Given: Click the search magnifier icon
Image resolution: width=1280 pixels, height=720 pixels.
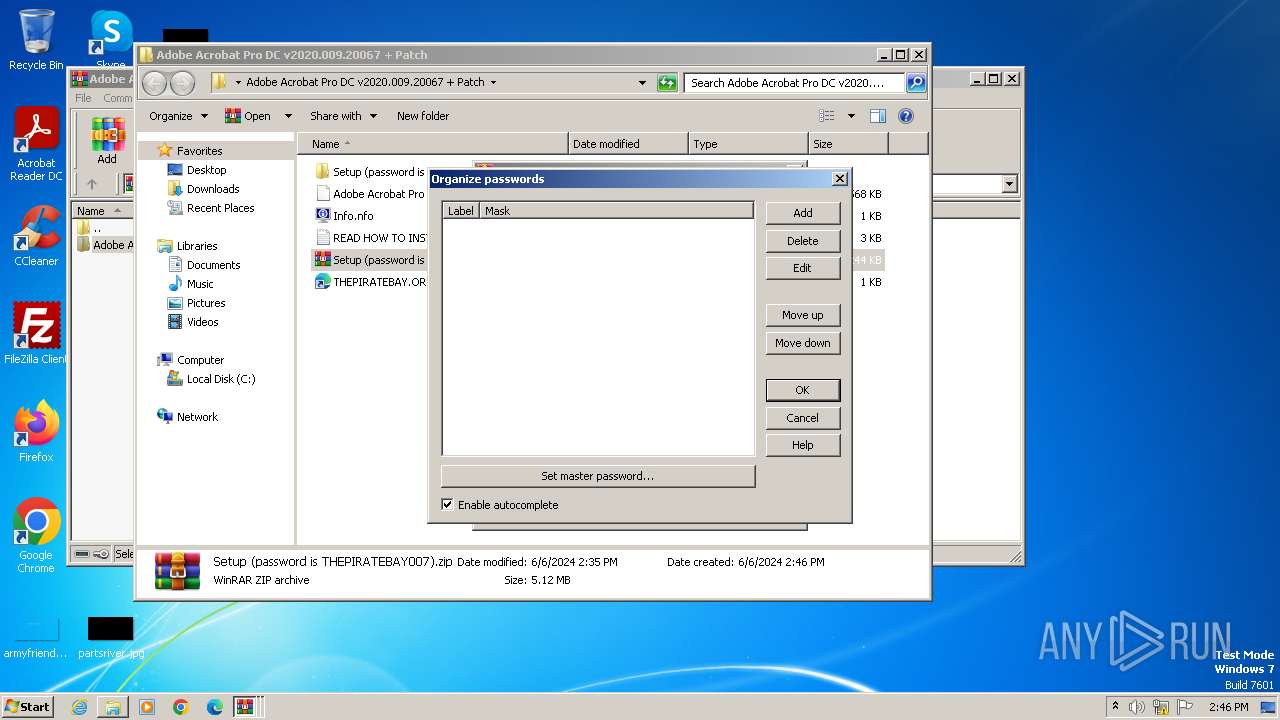Looking at the screenshot, I should [916, 83].
